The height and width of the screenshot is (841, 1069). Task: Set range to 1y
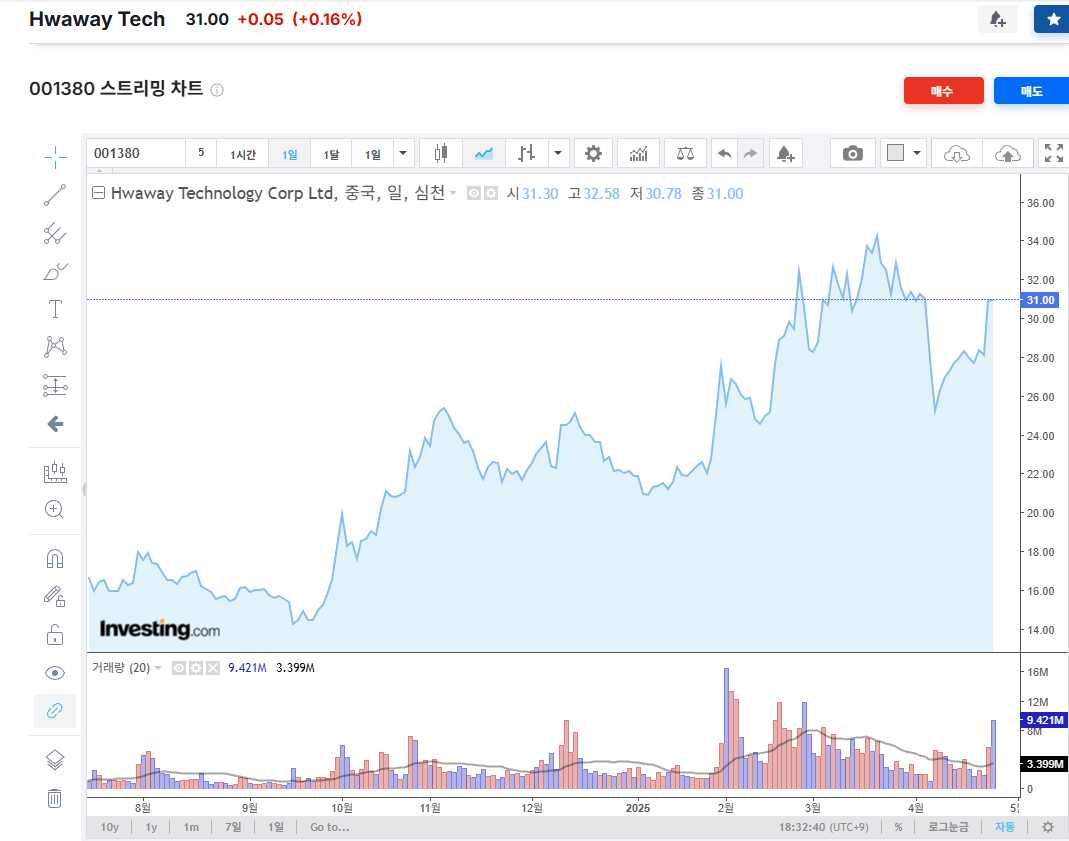[x=151, y=827]
